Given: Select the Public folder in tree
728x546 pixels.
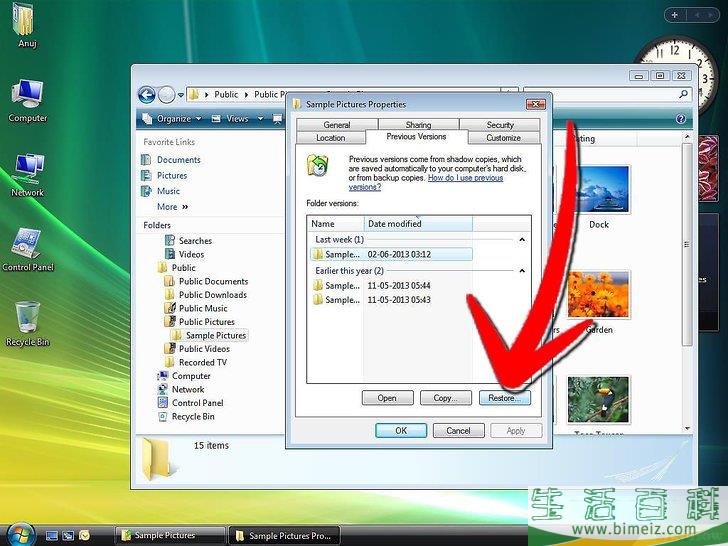Looking at the screenshot, I should [177, 267].
